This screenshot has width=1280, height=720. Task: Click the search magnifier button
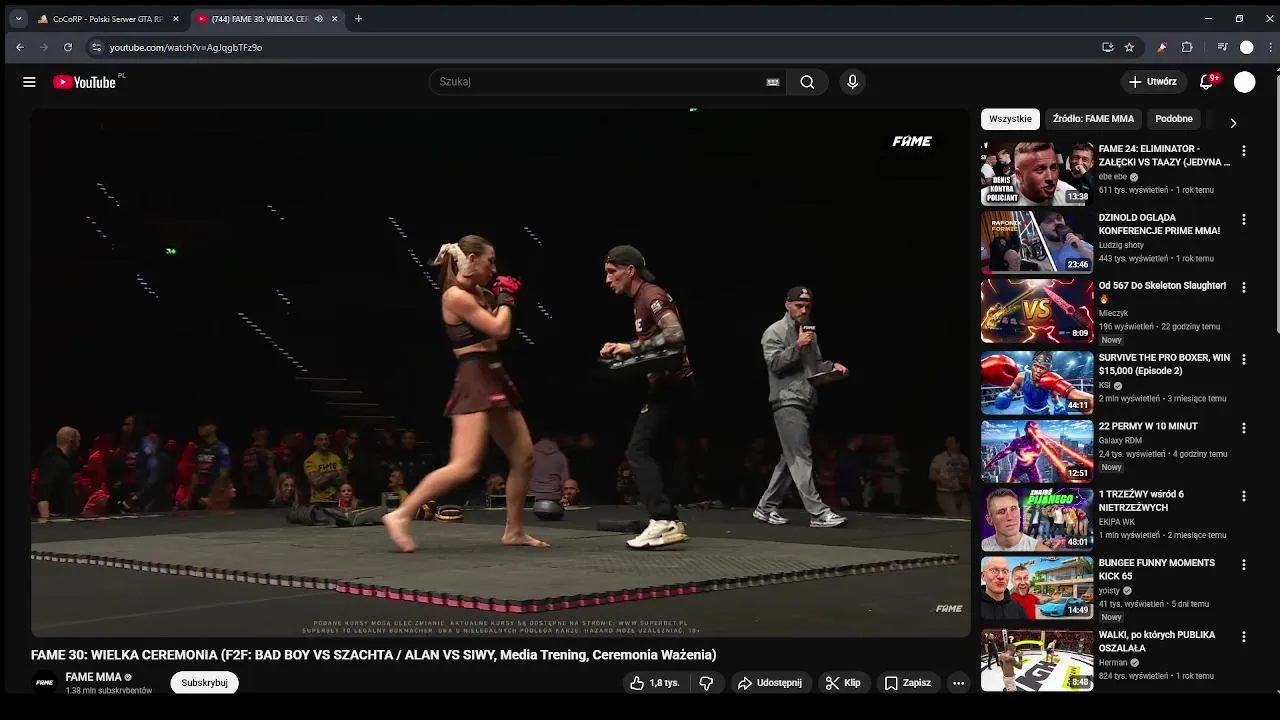pyautogui.click(x=807, y=82)
